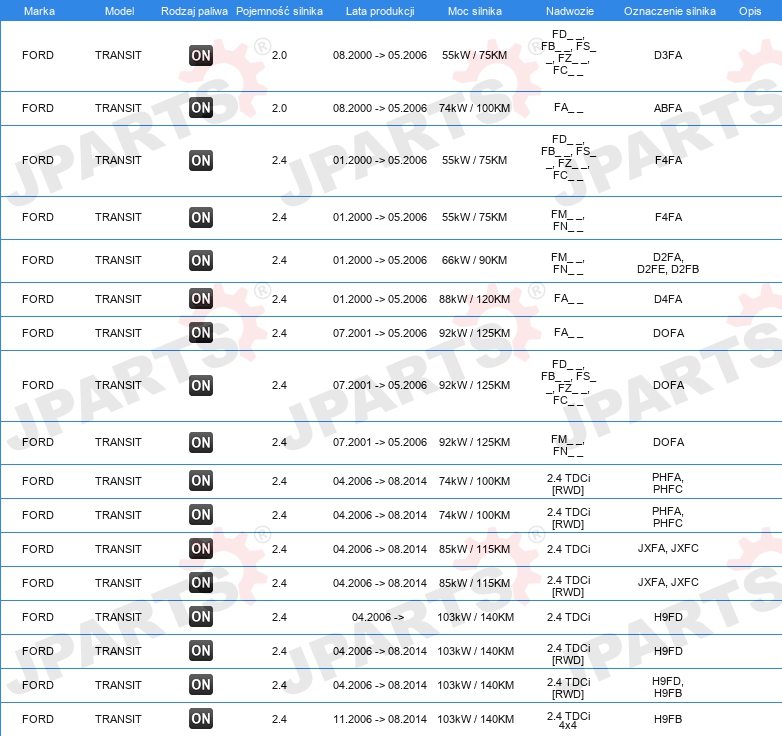The image size is (782, 736).
Task: Click ON icon in DOFA row with FM/FN bodies
Action: (201, 442)
